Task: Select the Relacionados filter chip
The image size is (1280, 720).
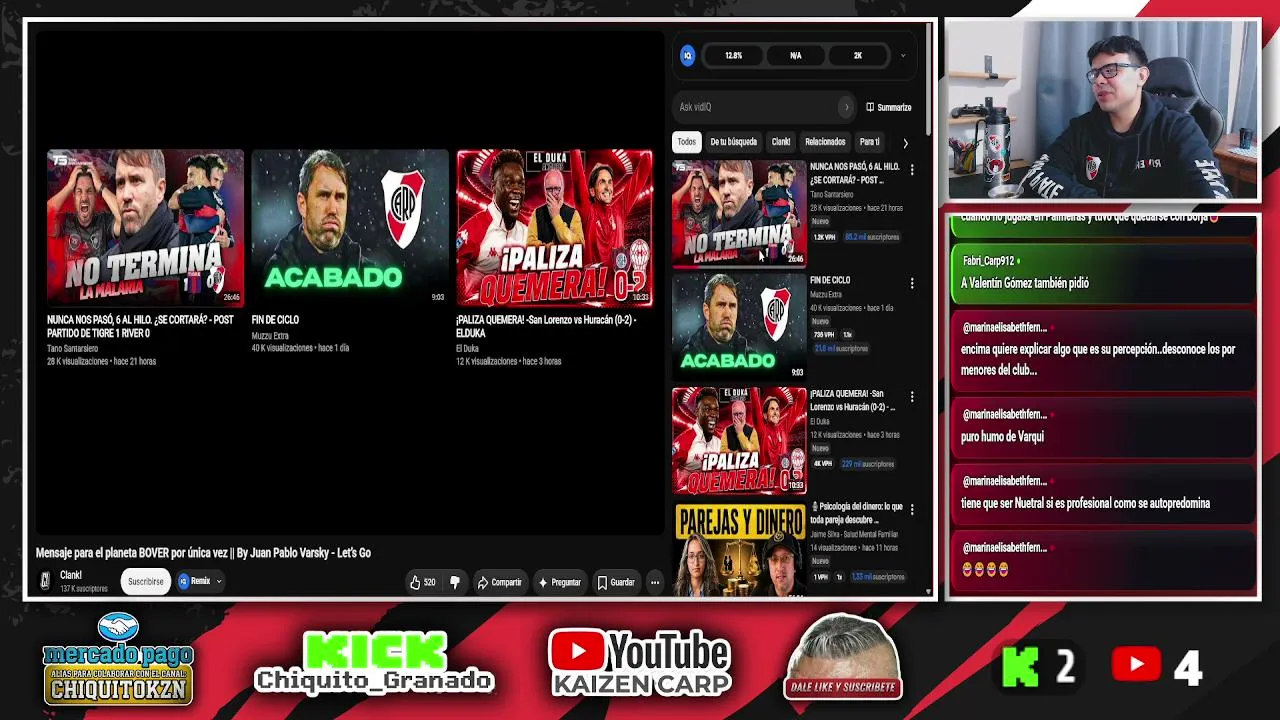Action: coord(825,142)
